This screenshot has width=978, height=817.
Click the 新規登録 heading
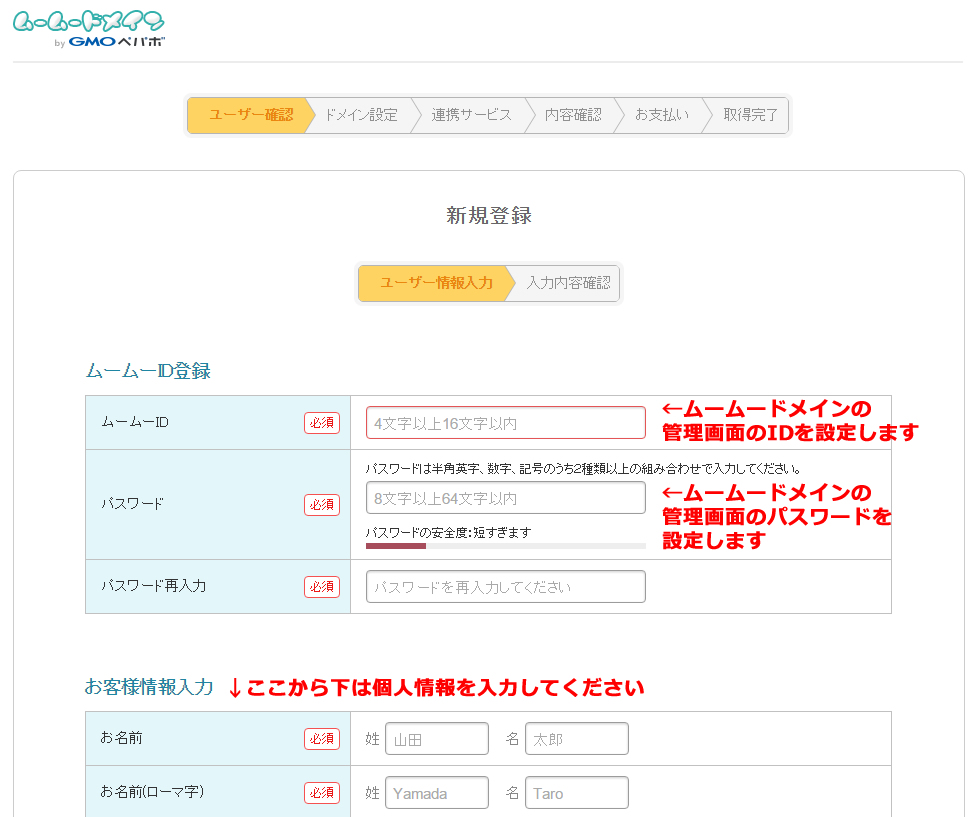pyautogui.click(x=488, y=215)
